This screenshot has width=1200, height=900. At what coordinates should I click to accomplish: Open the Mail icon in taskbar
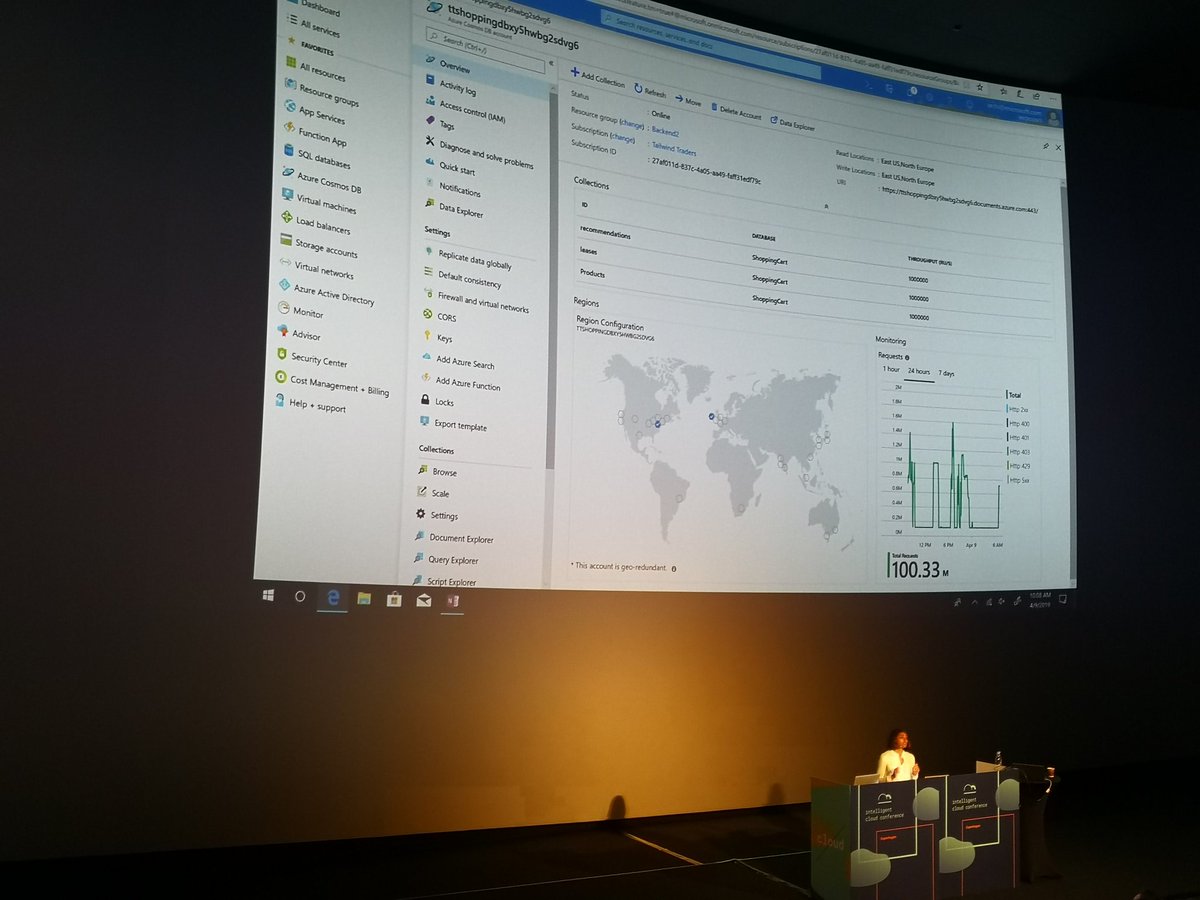pos(424,601)
